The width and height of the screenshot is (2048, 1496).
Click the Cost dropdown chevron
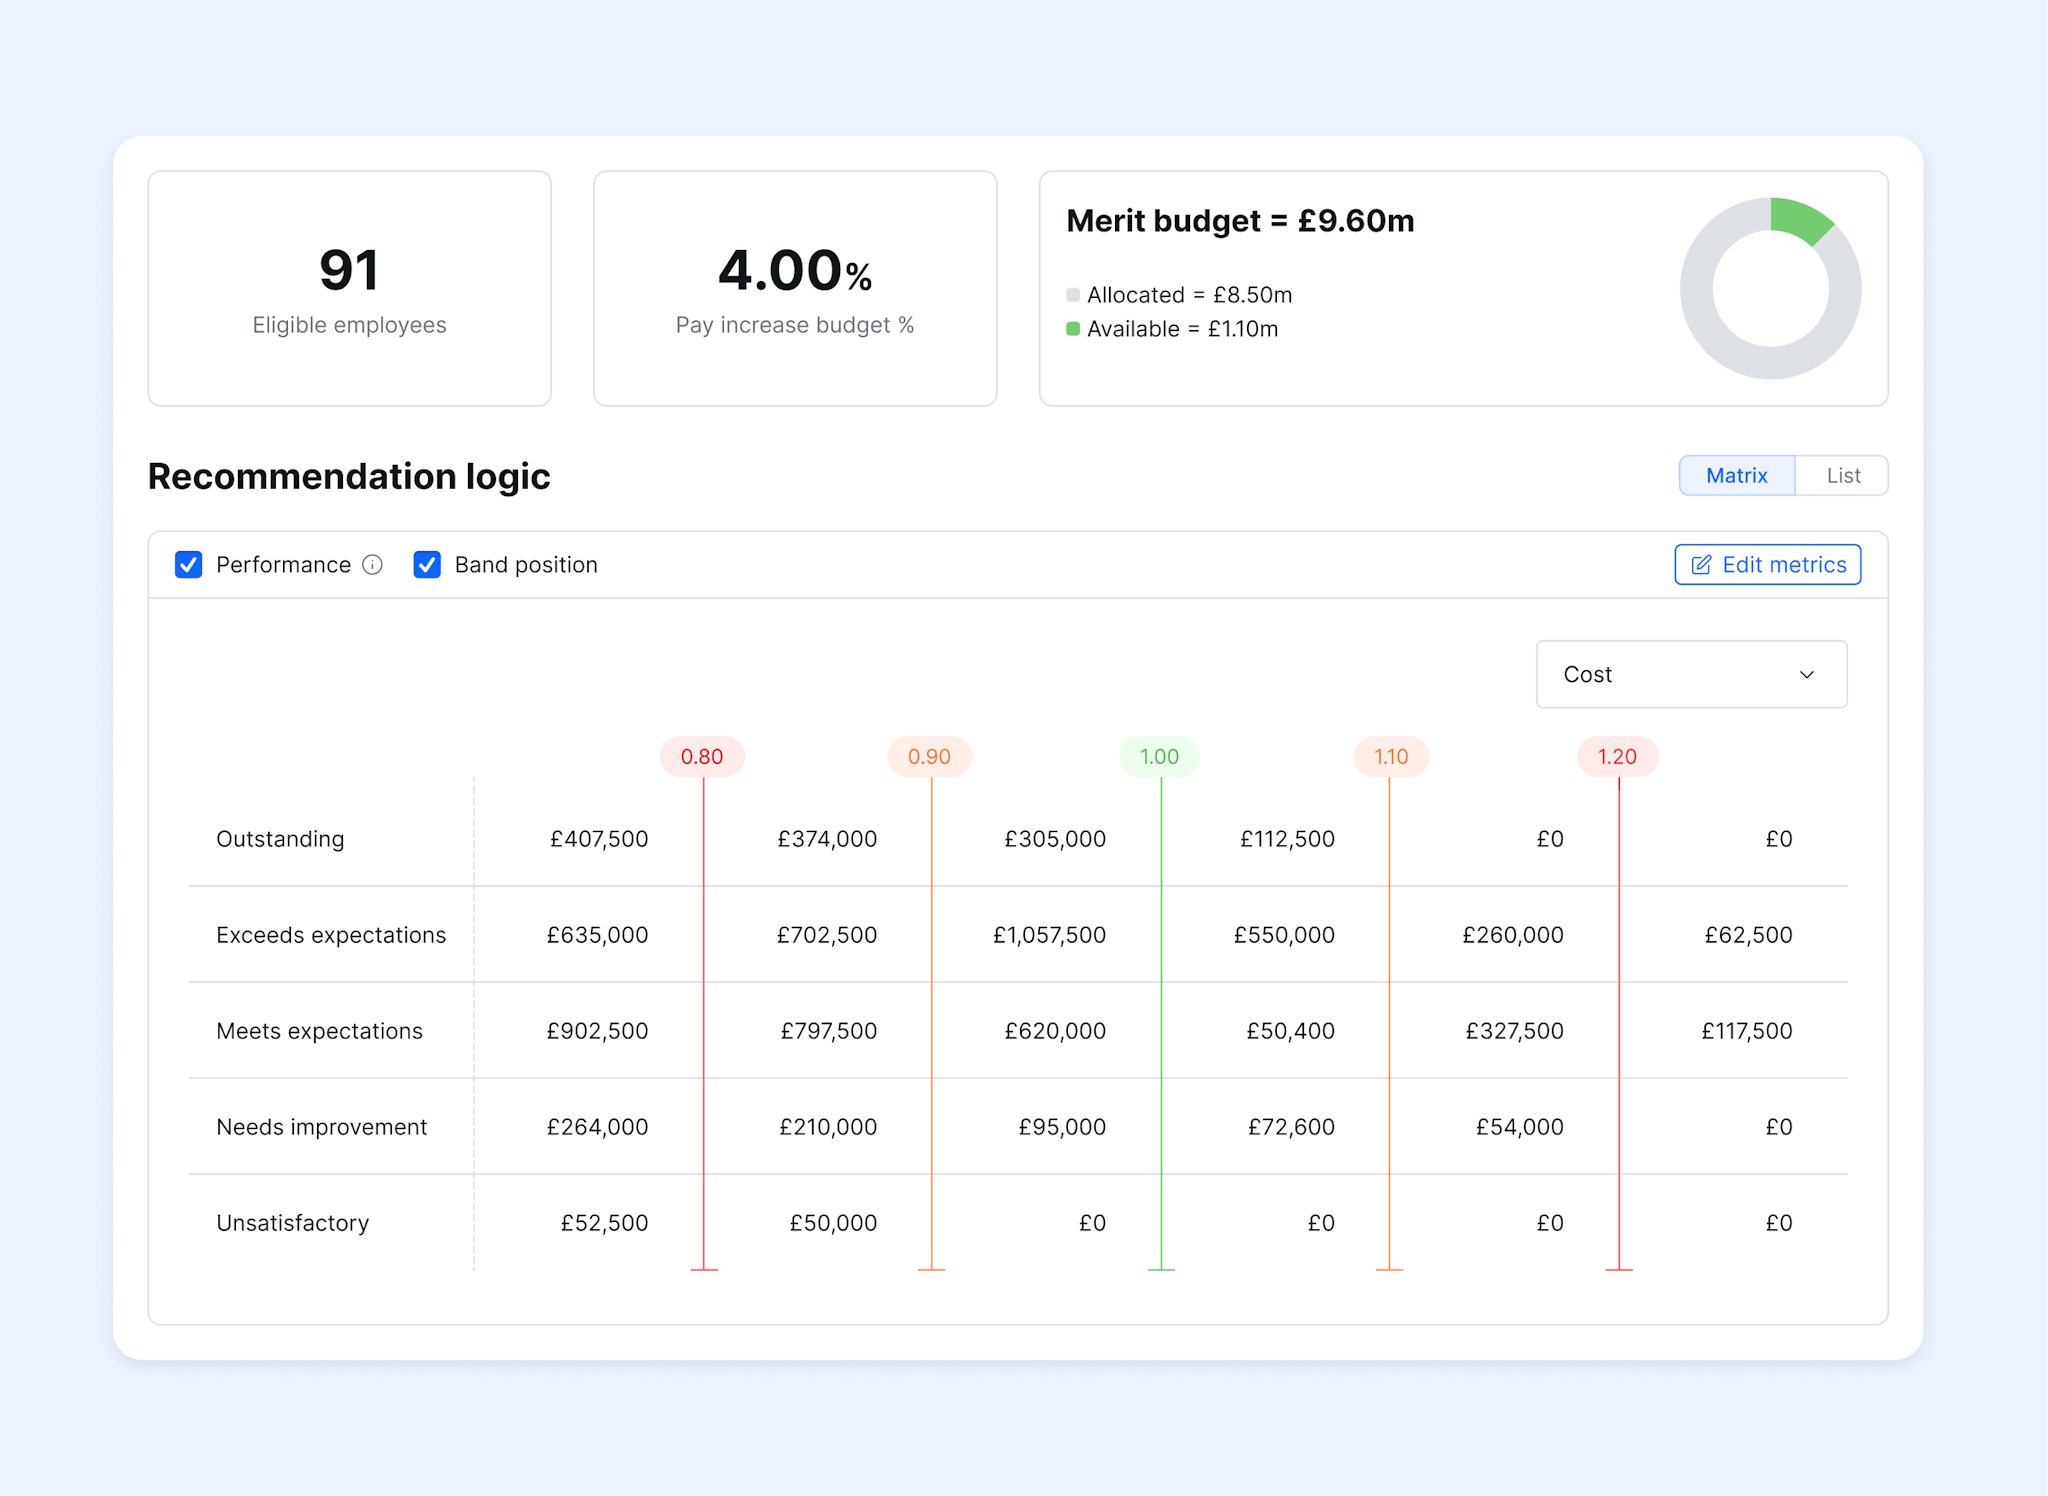tap(1806, 674)
